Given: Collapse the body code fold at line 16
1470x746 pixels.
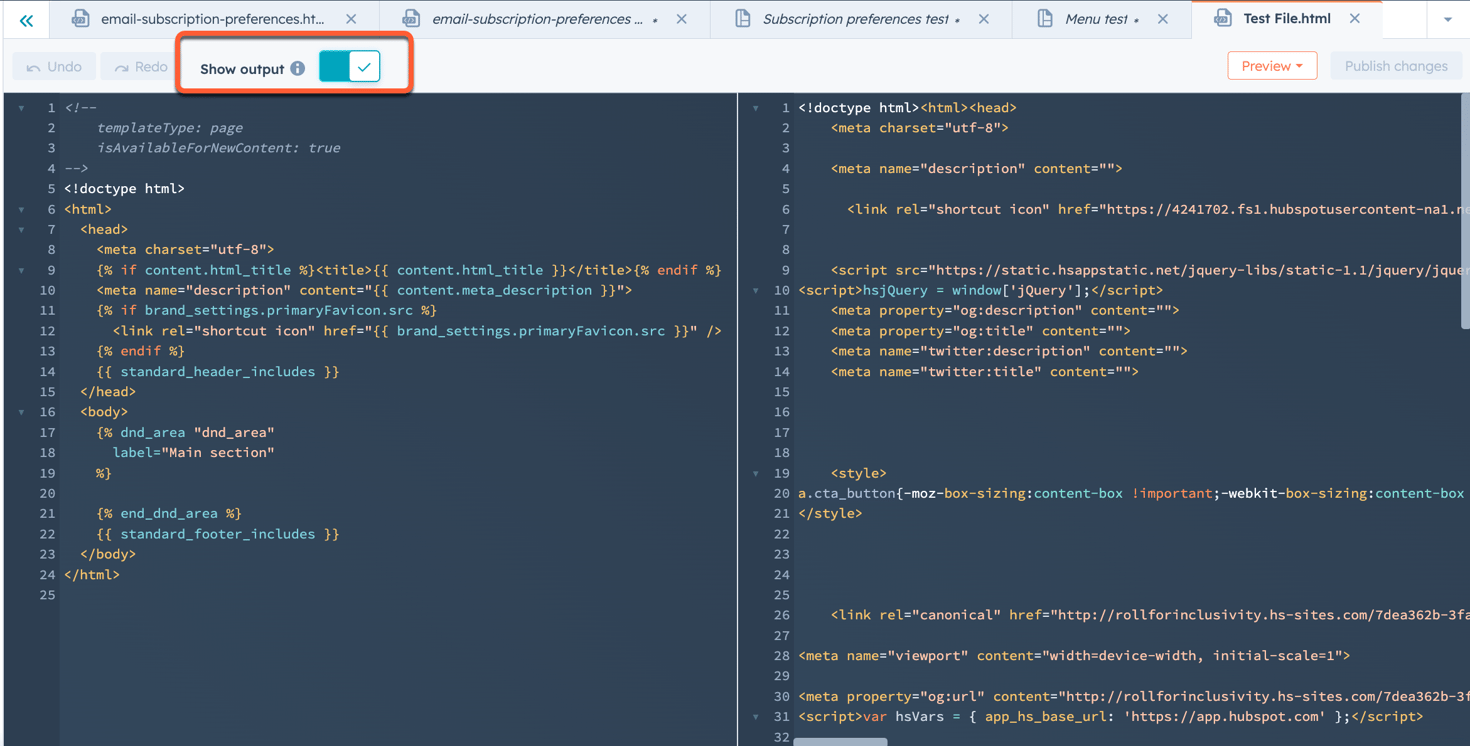Looking at the screenshot, I should (23, 411).
